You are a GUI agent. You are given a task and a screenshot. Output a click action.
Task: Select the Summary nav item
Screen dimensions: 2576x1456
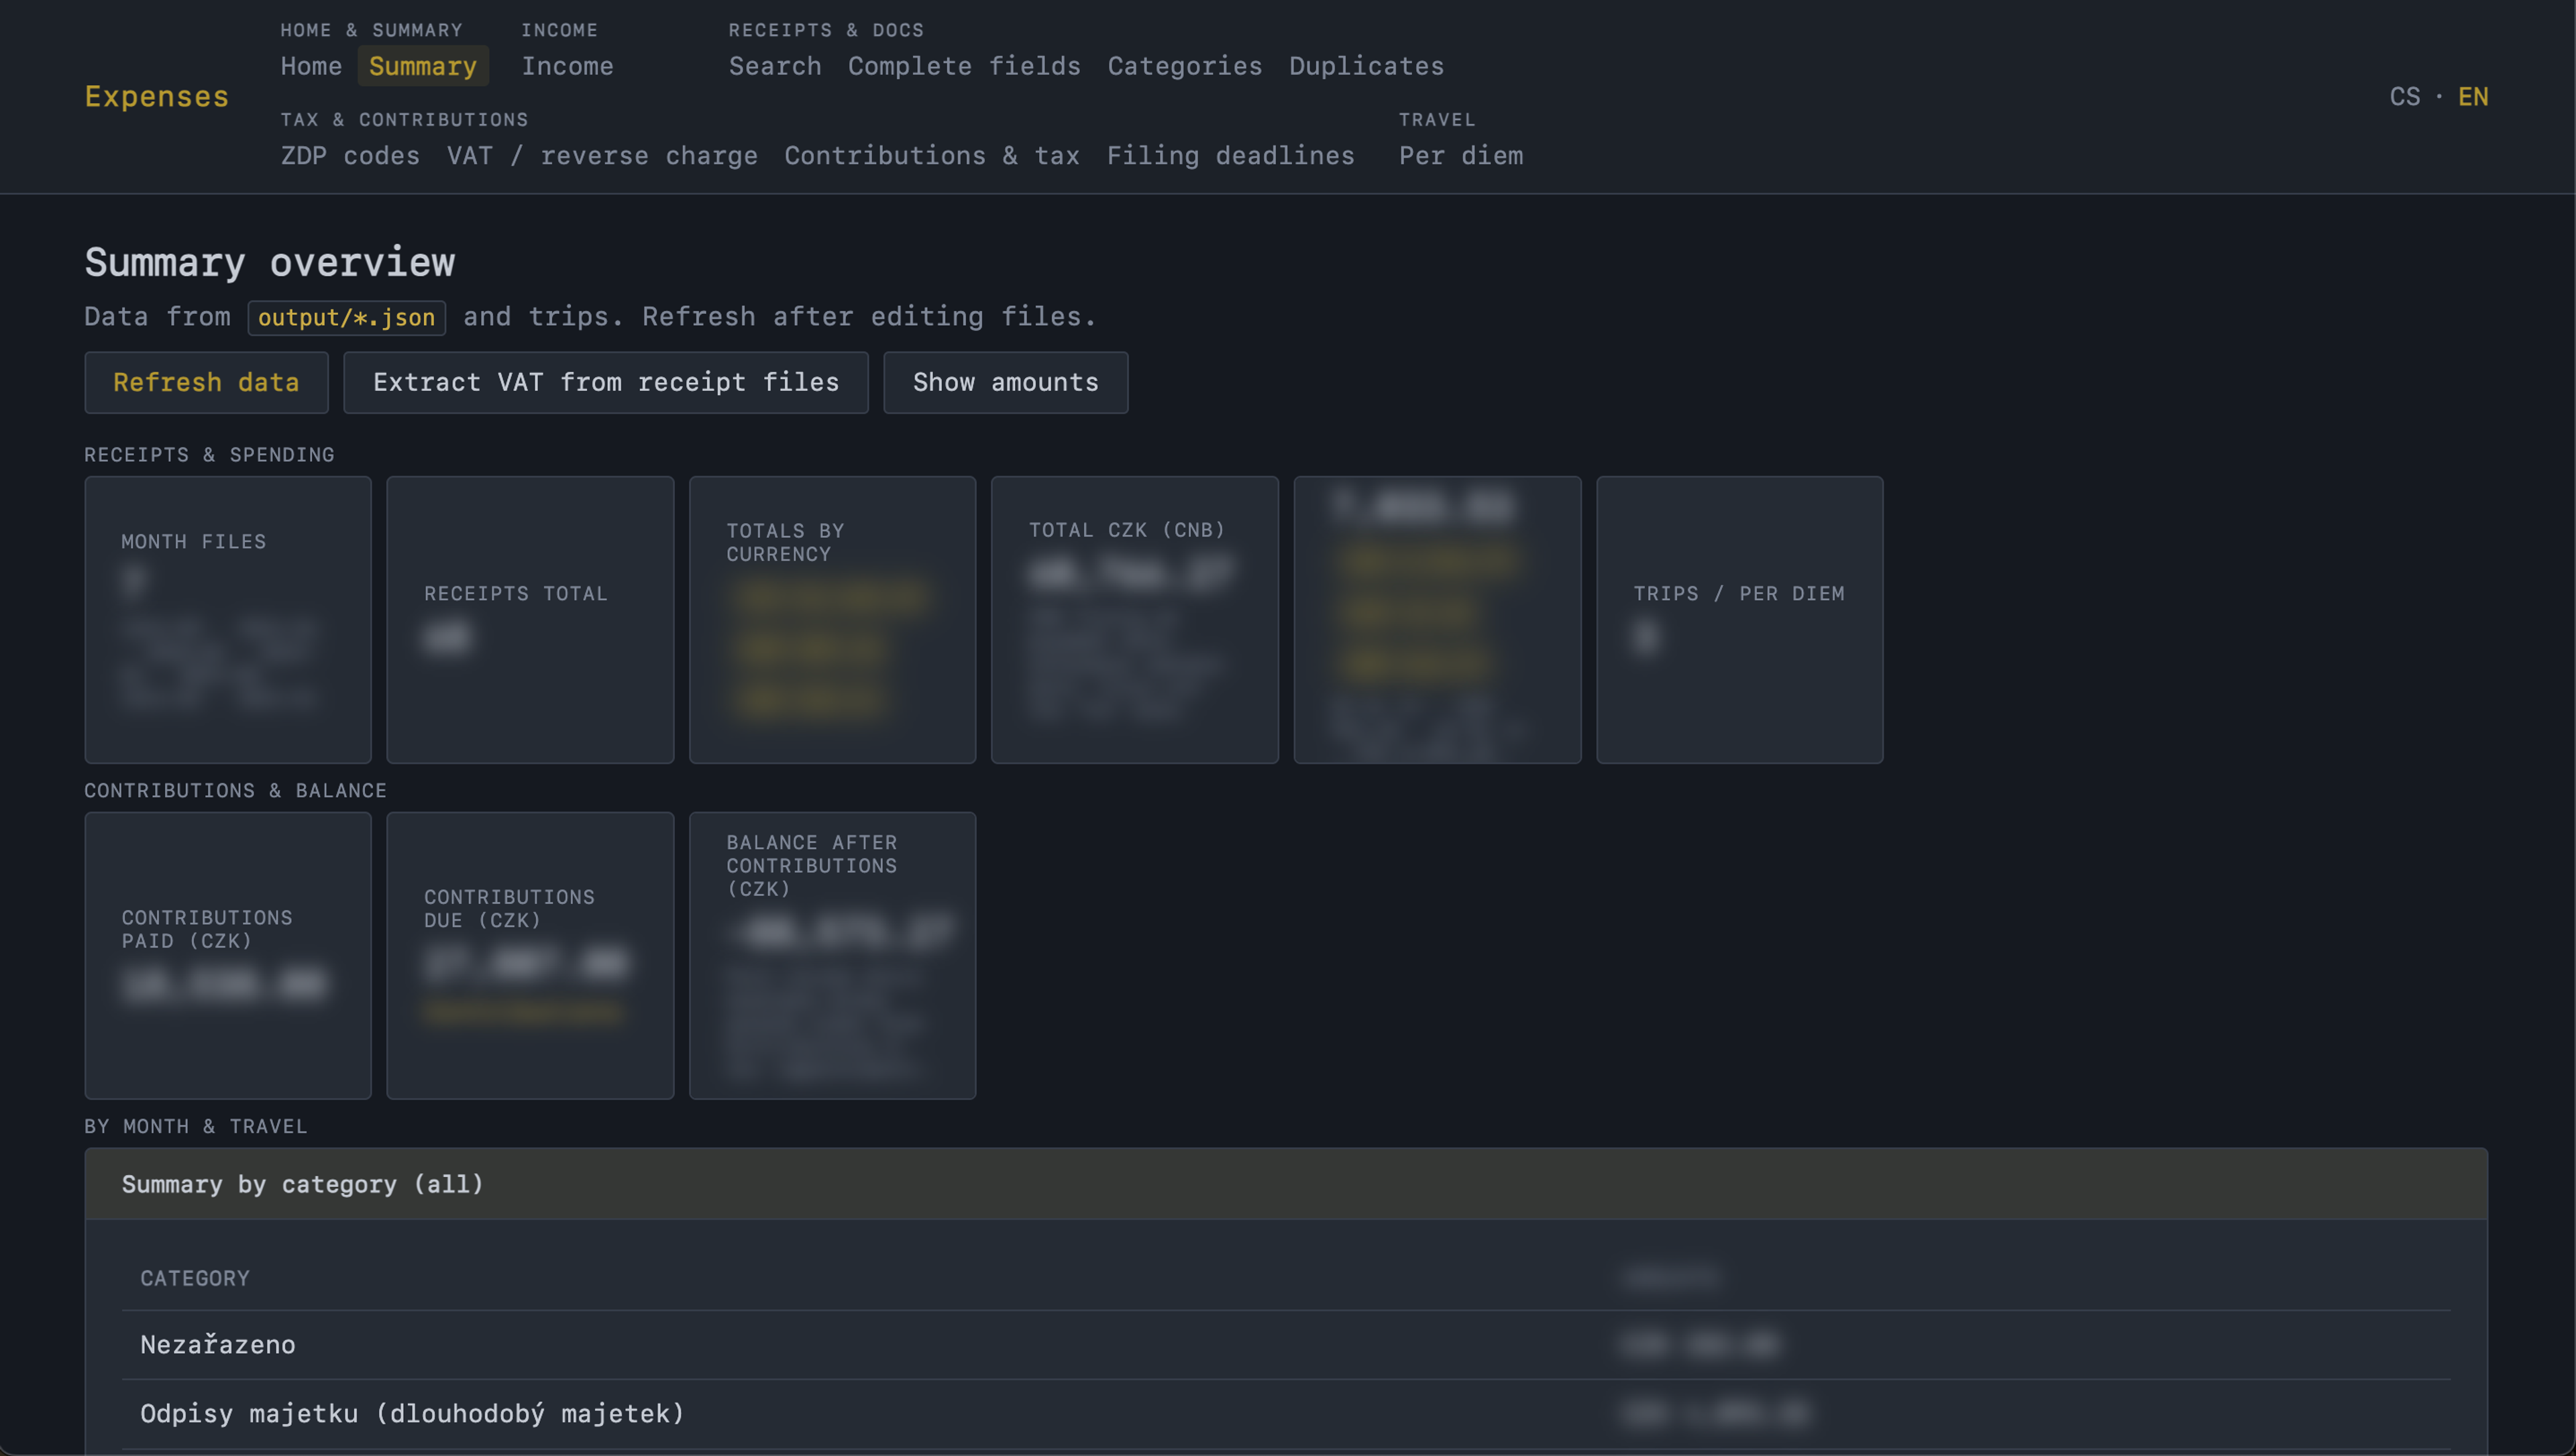423,66
